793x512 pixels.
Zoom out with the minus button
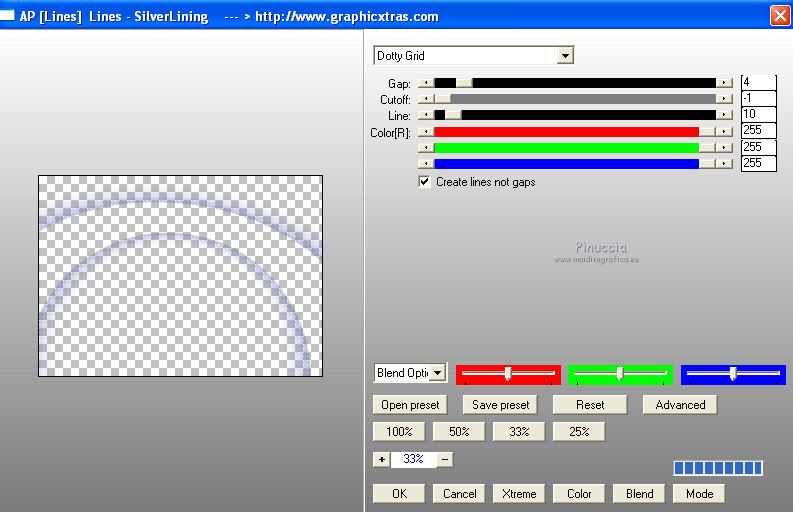point(445,459)
